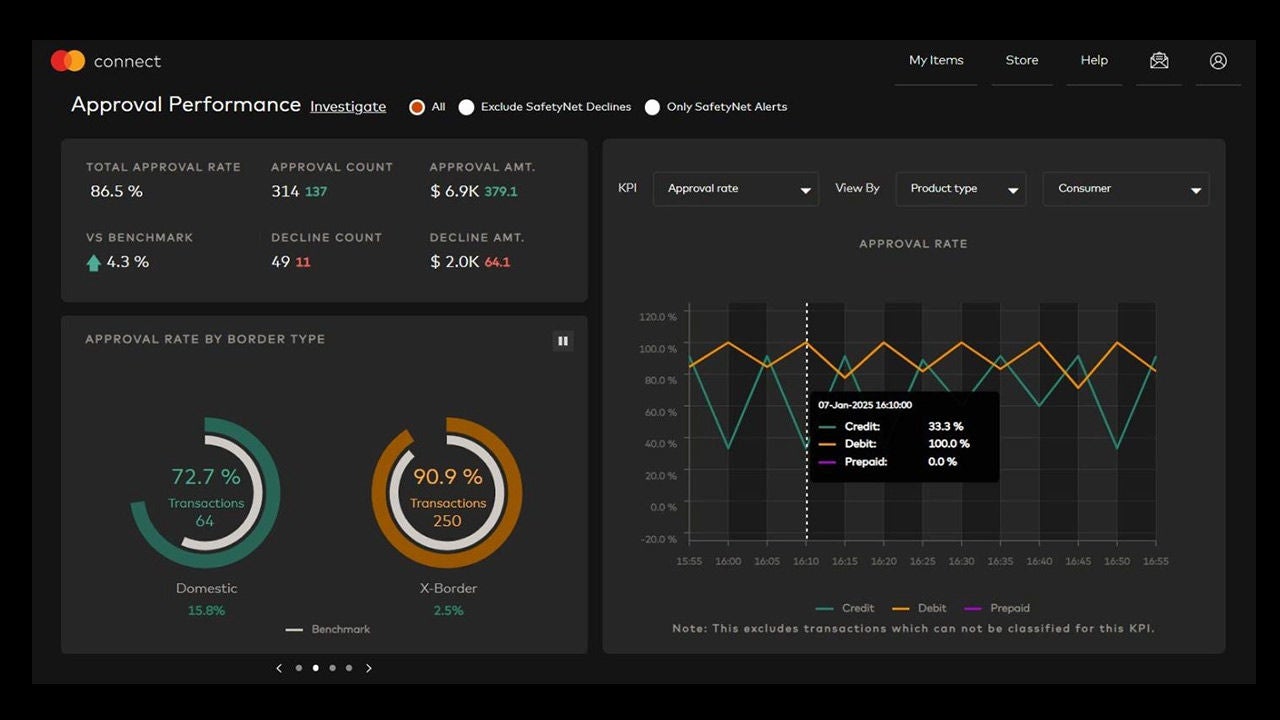
Task: Open the Consumer dropdown
Action: (1125, 189)
